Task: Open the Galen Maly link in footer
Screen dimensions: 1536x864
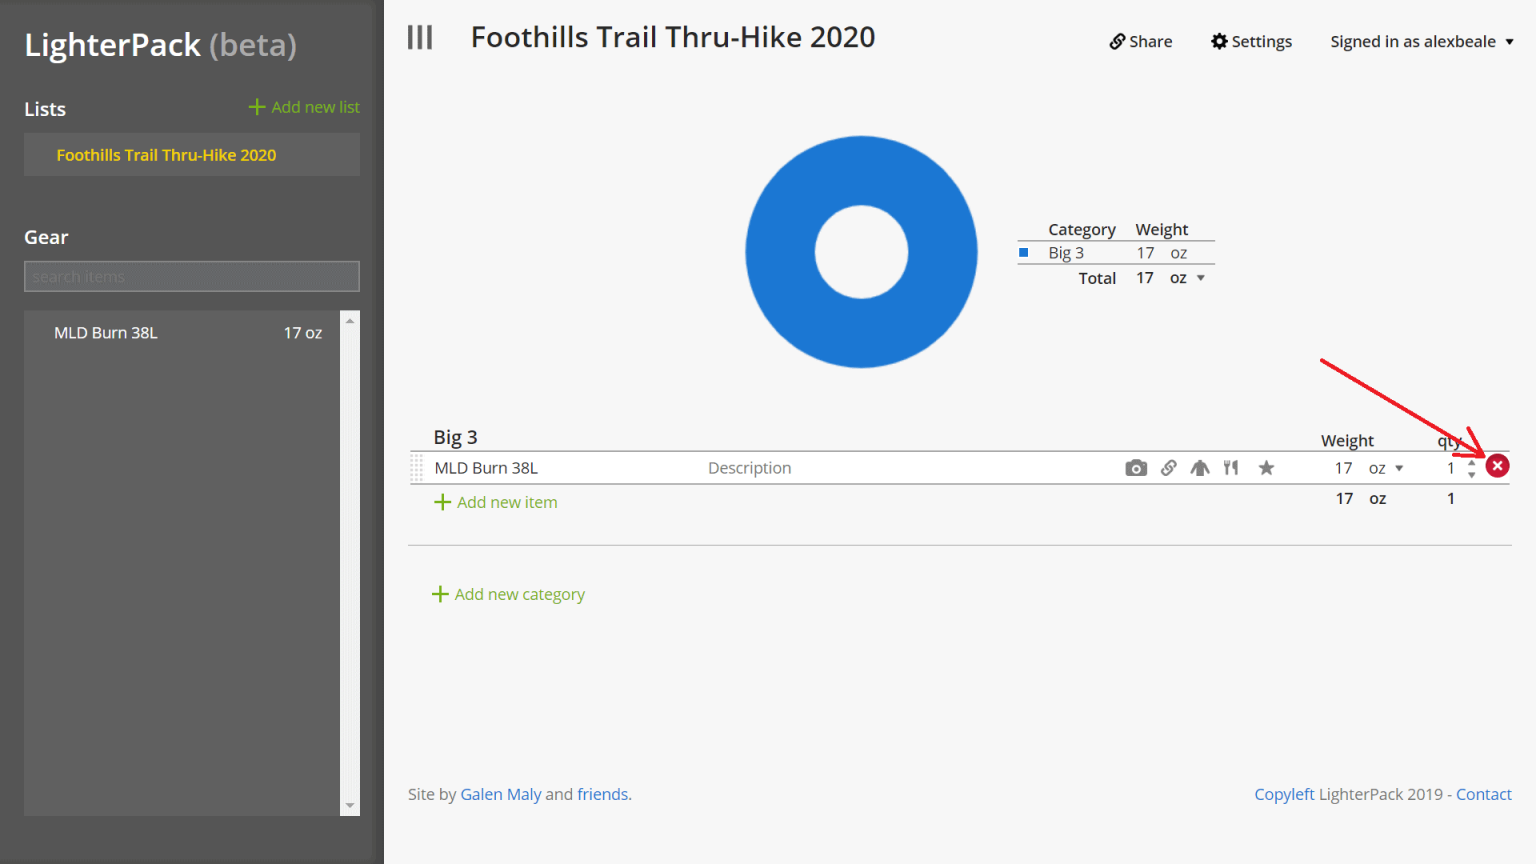Action: [500, 794]
